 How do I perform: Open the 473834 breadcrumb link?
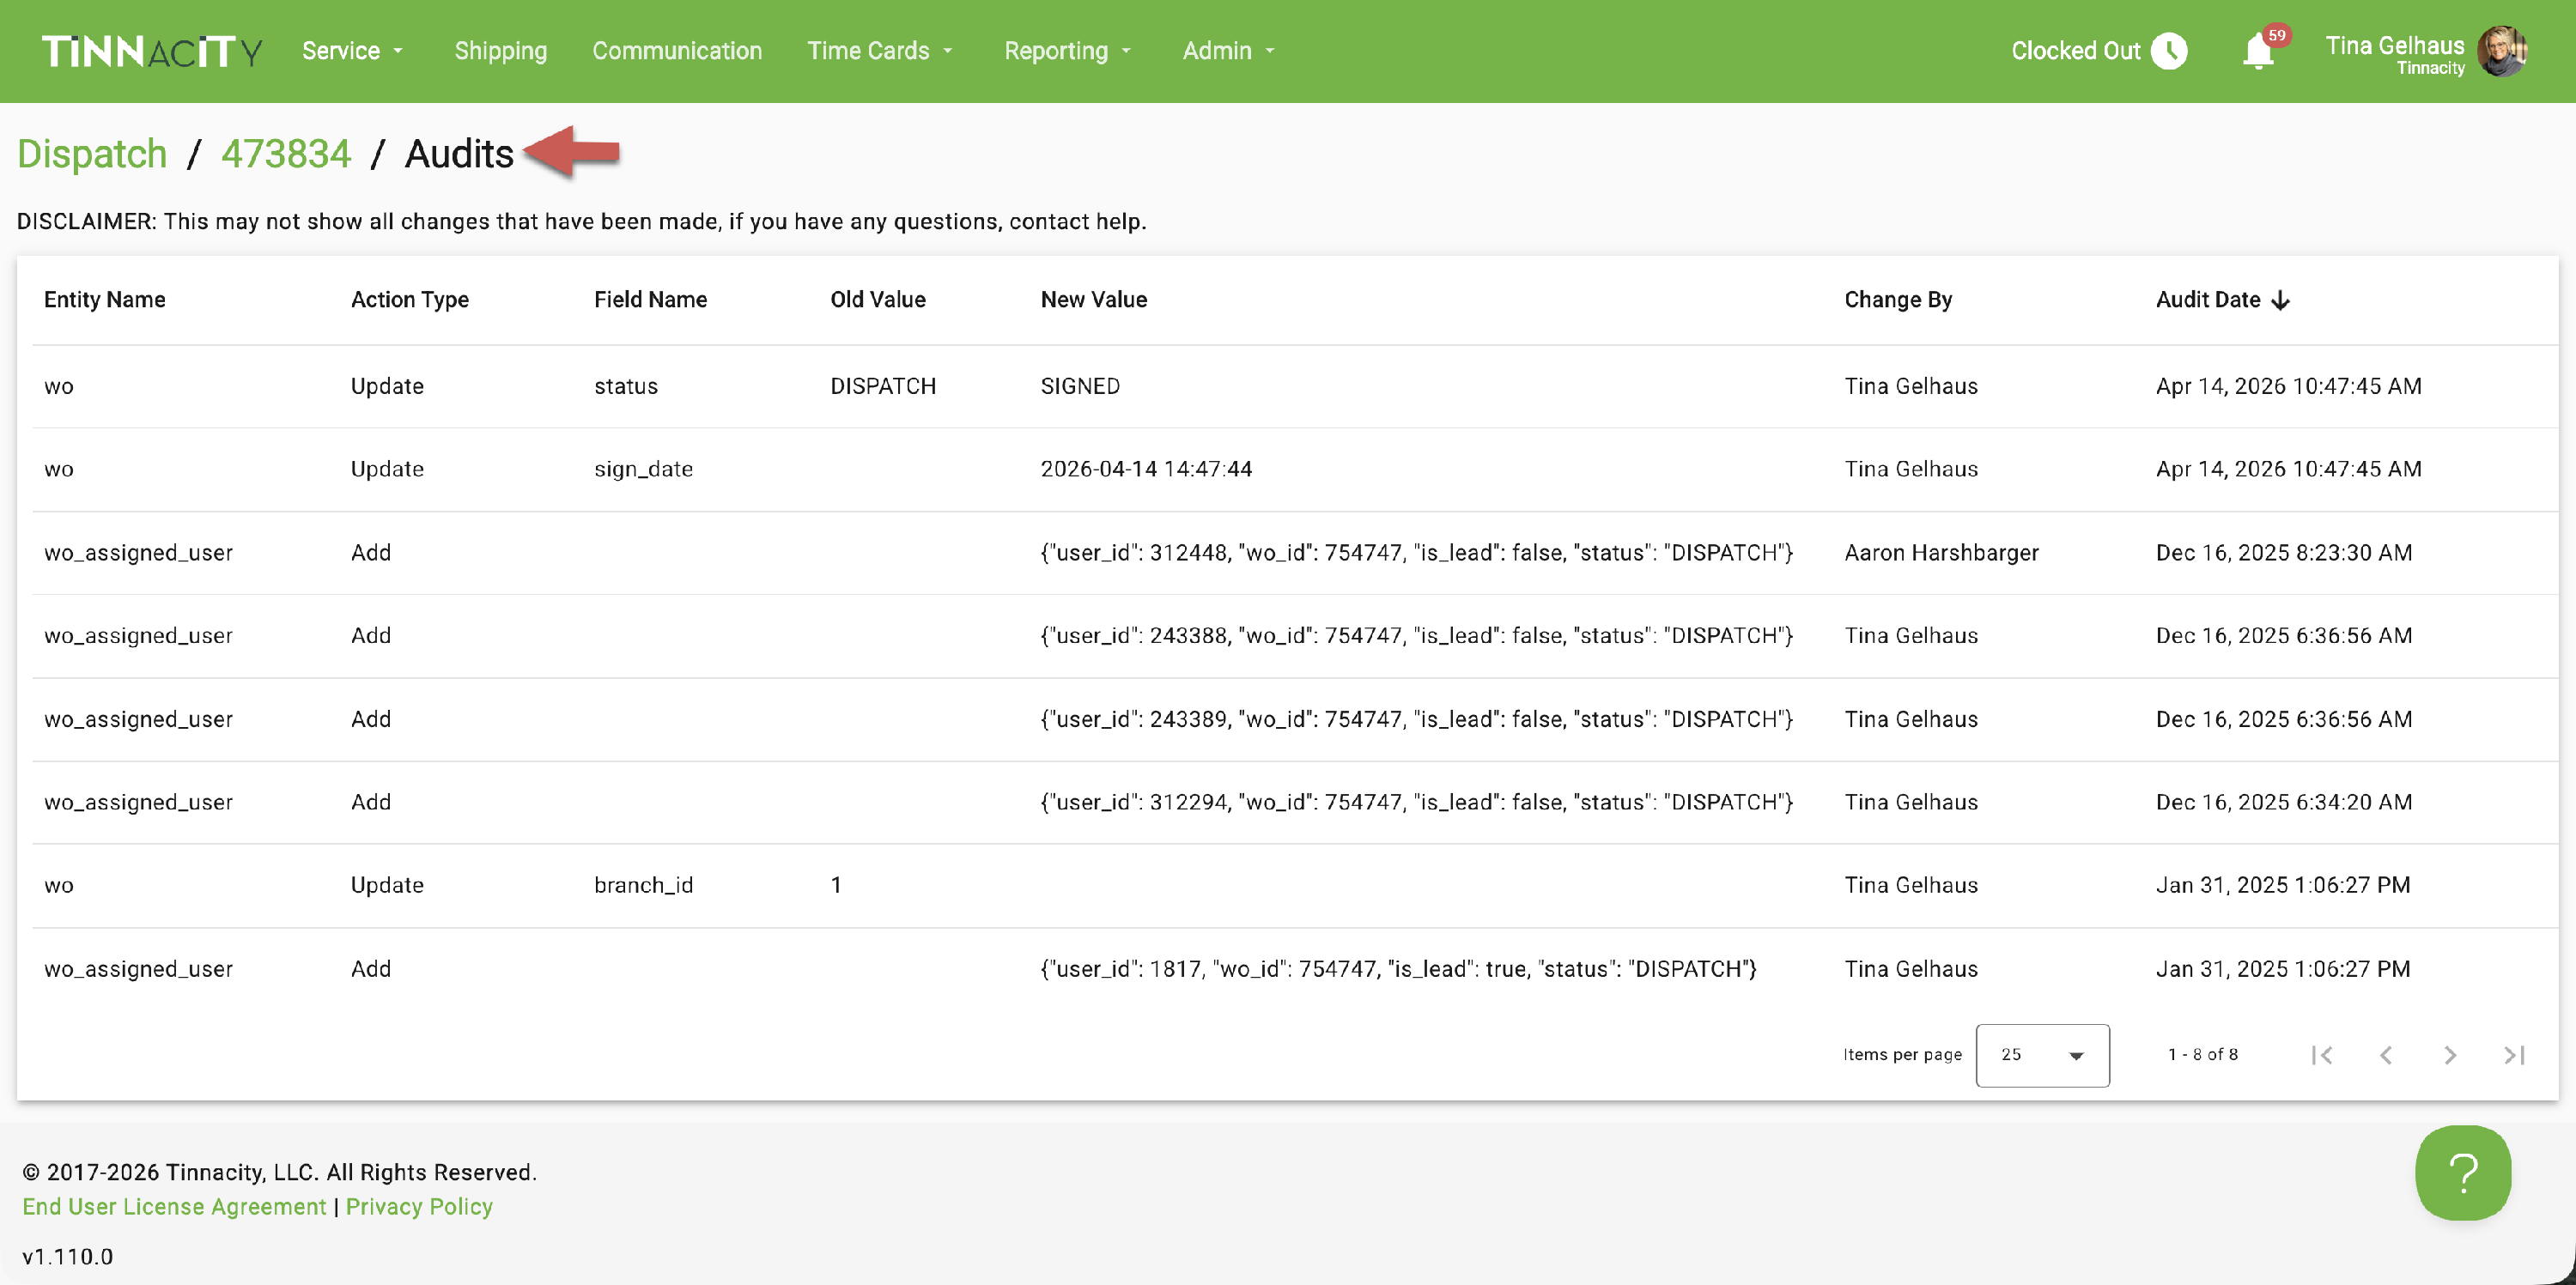pos(286,154)
